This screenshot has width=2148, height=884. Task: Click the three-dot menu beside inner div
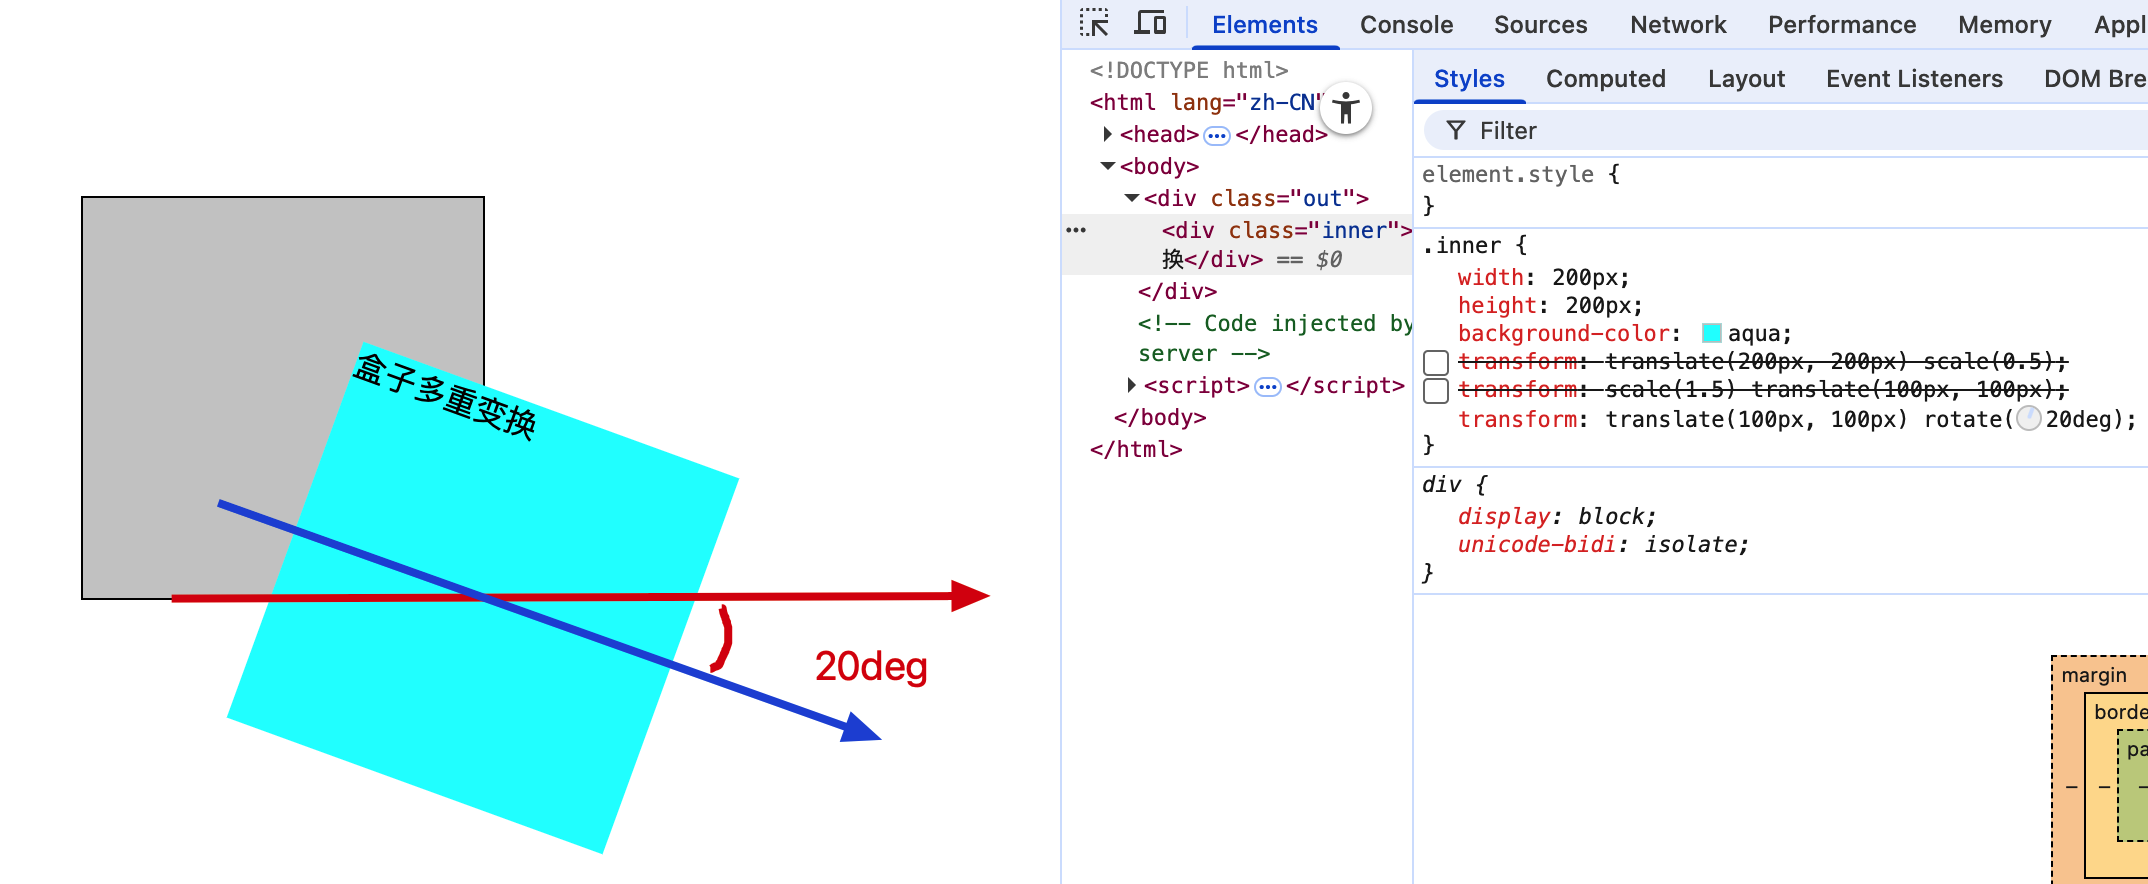pos(1076,230)
